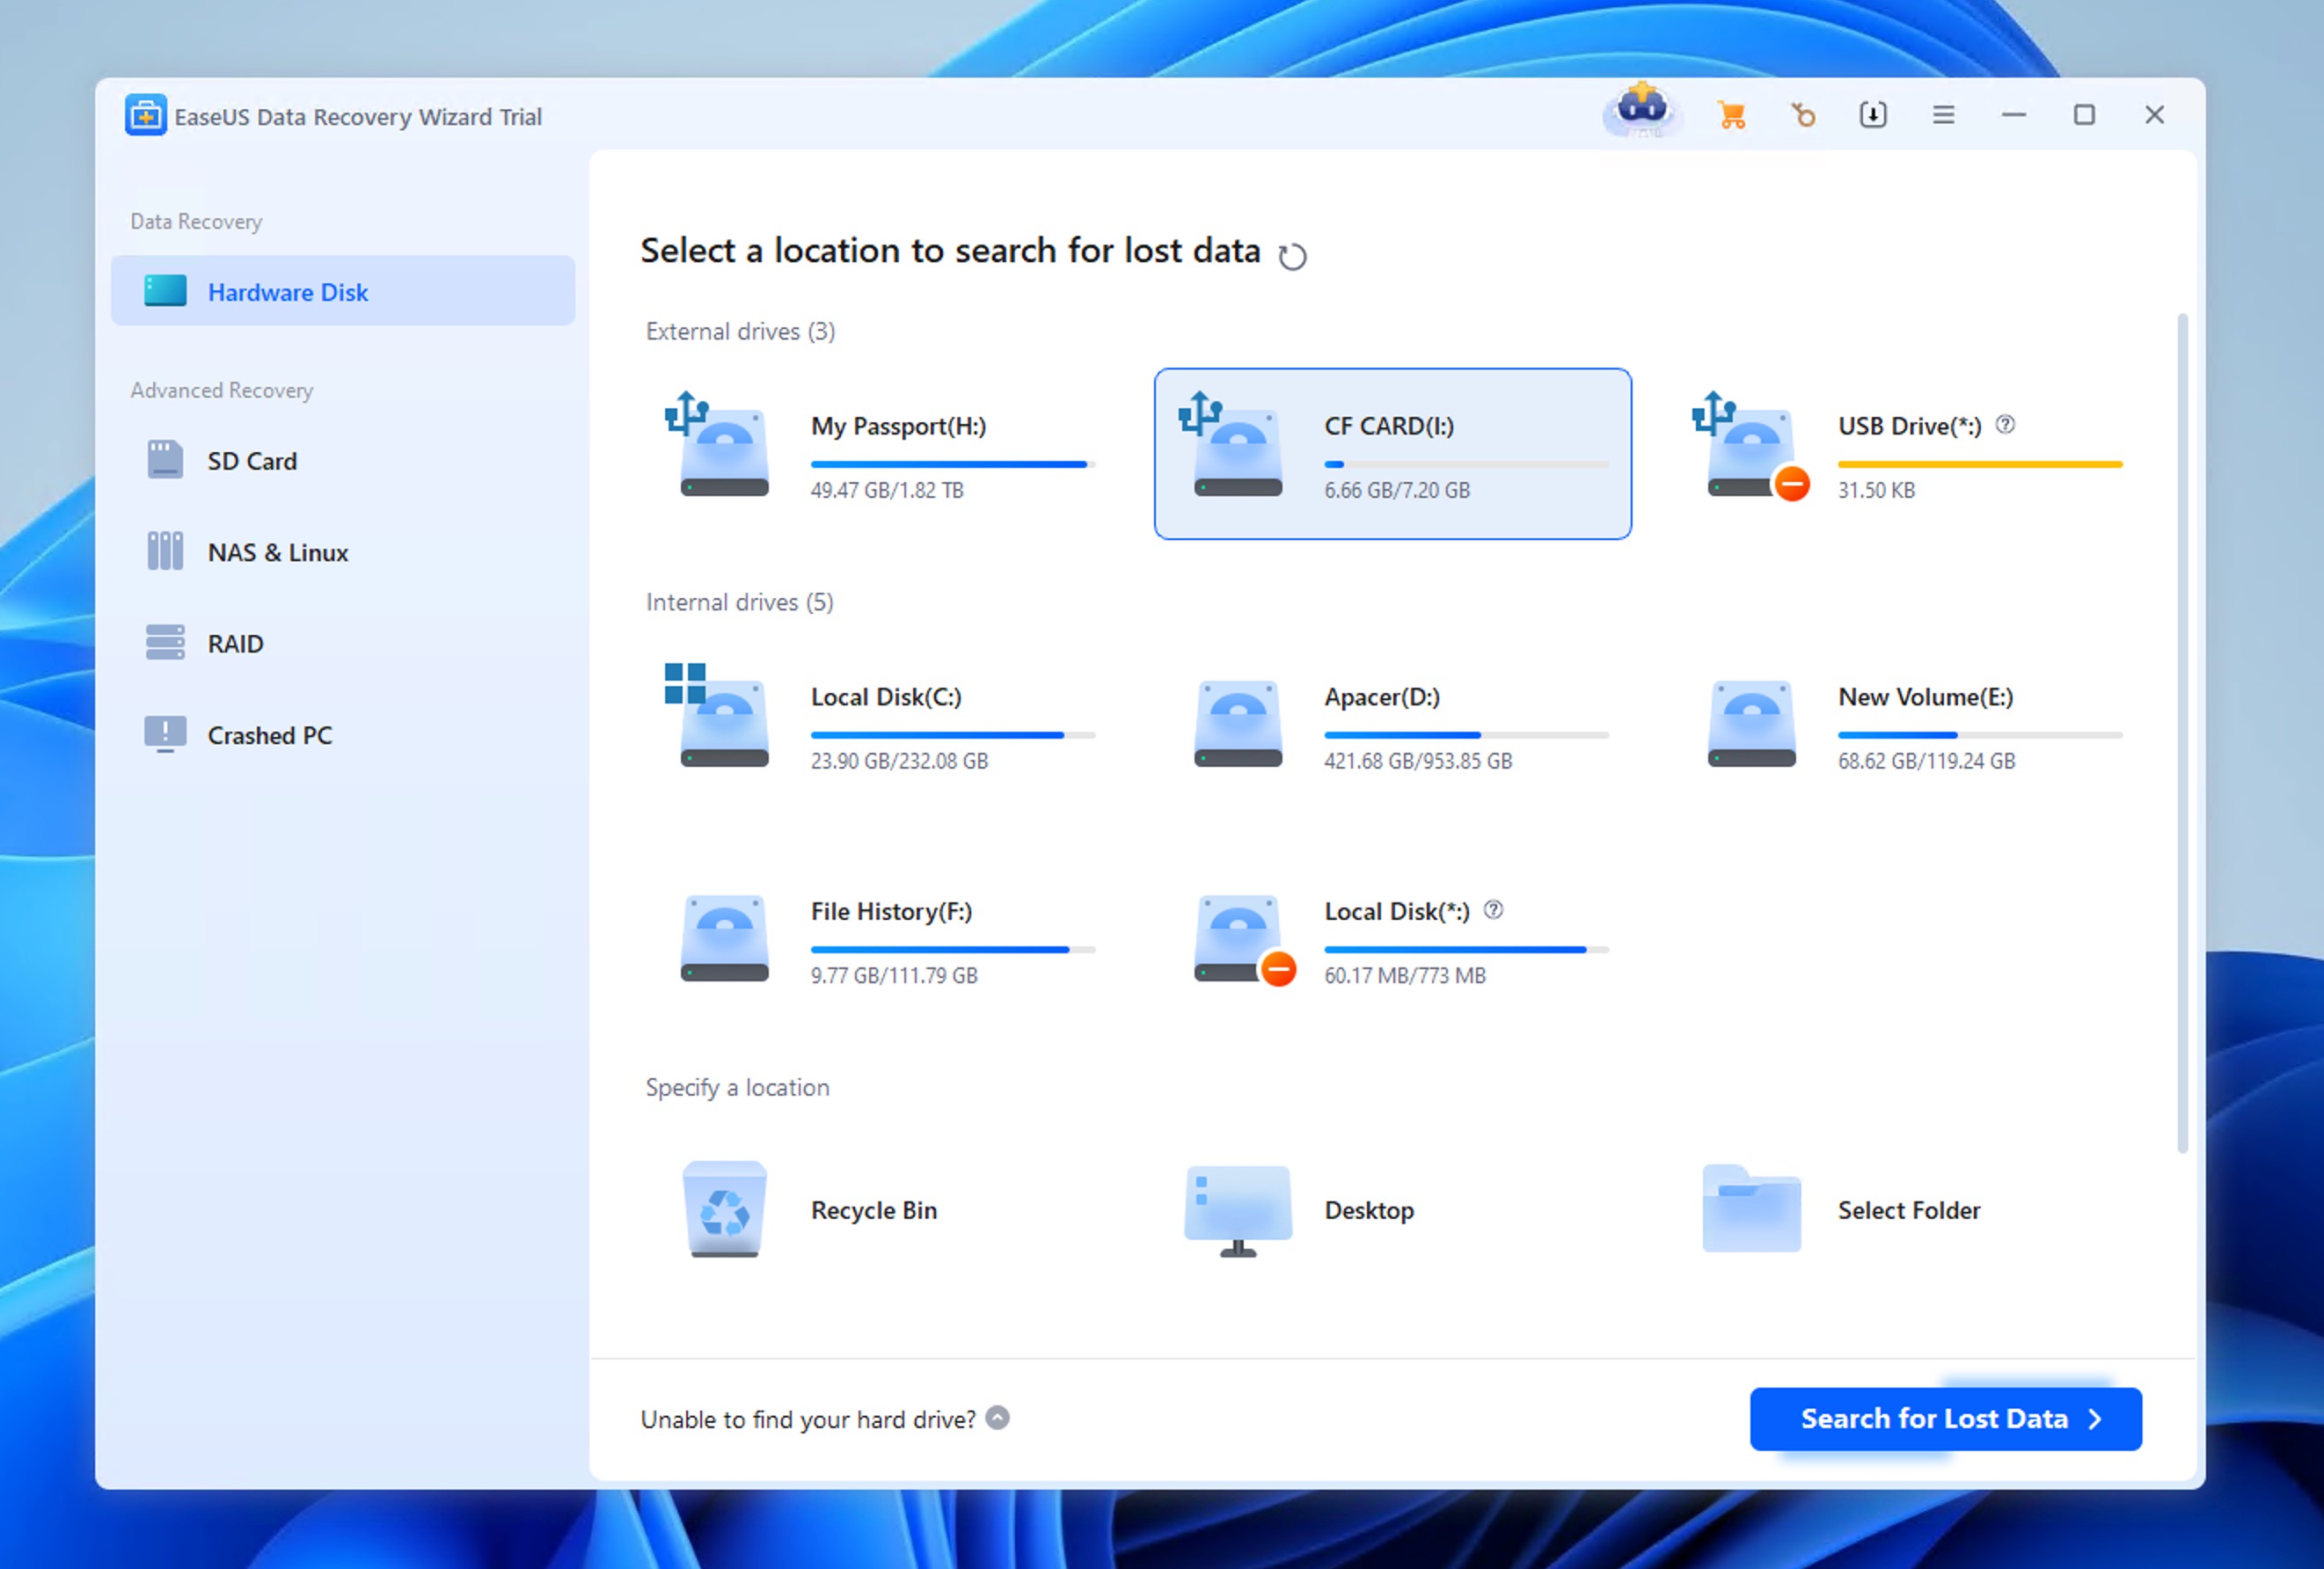Click the RAID sidebar icon
Viewport: 2324px width, 1569px height.
[x=165, y=642]
